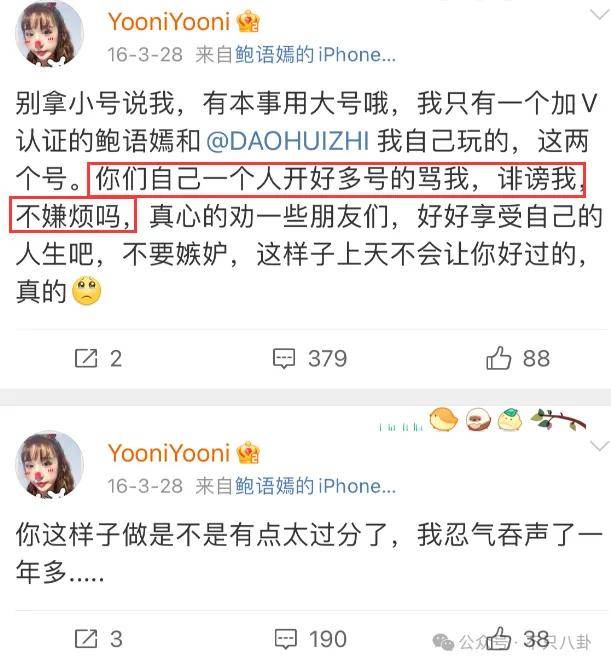
Task: Open the second post text body
Action: [309, 553]
